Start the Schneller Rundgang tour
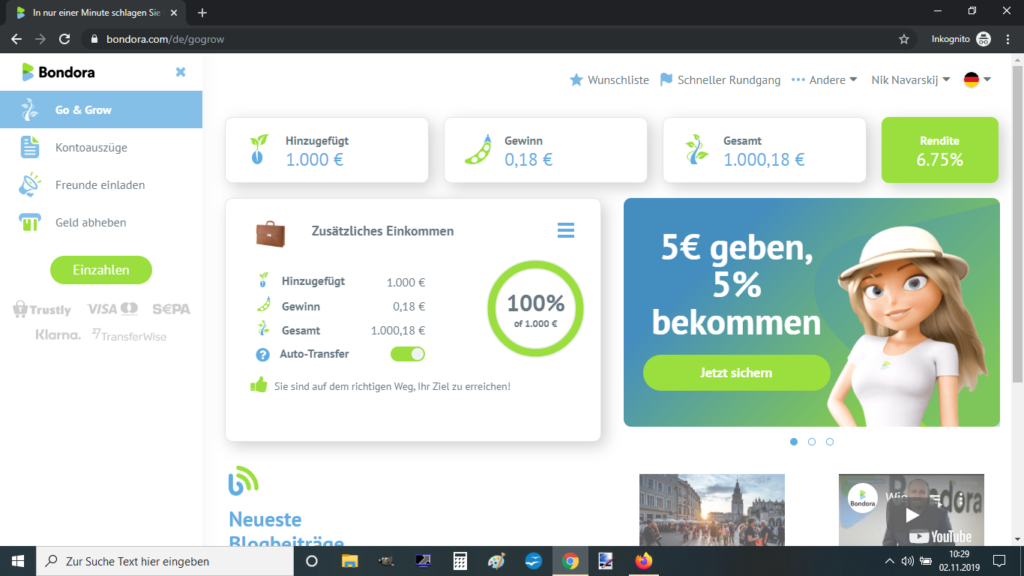The image size is (1024, 576). pos(728,80)
